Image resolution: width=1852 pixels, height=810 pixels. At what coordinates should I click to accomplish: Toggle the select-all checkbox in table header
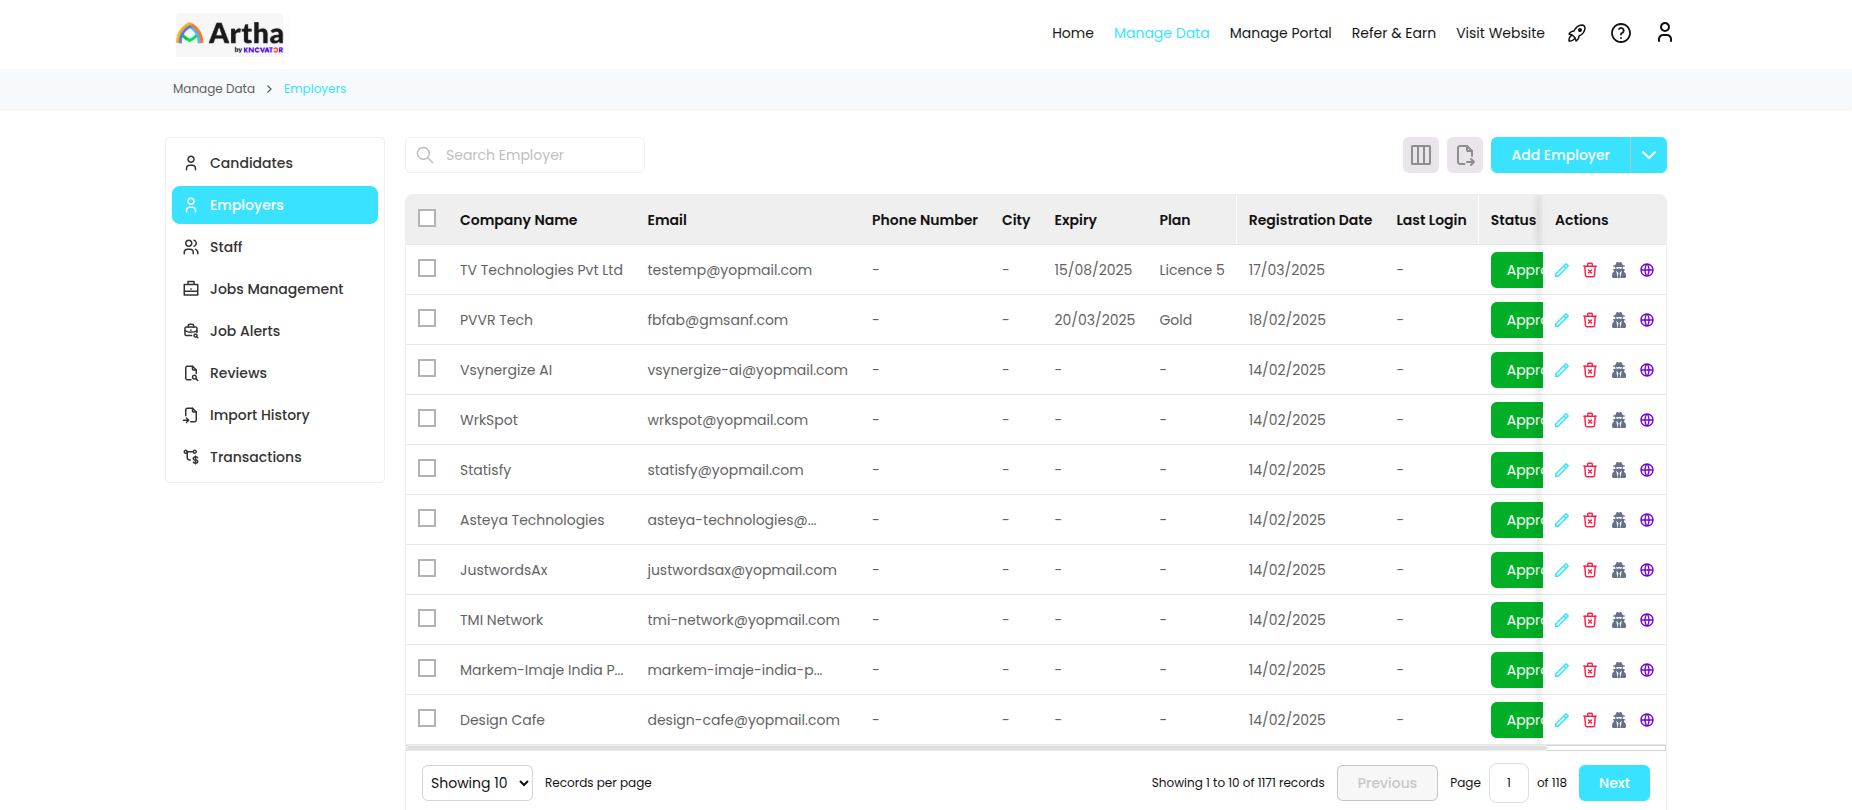[x=427, y=219]
